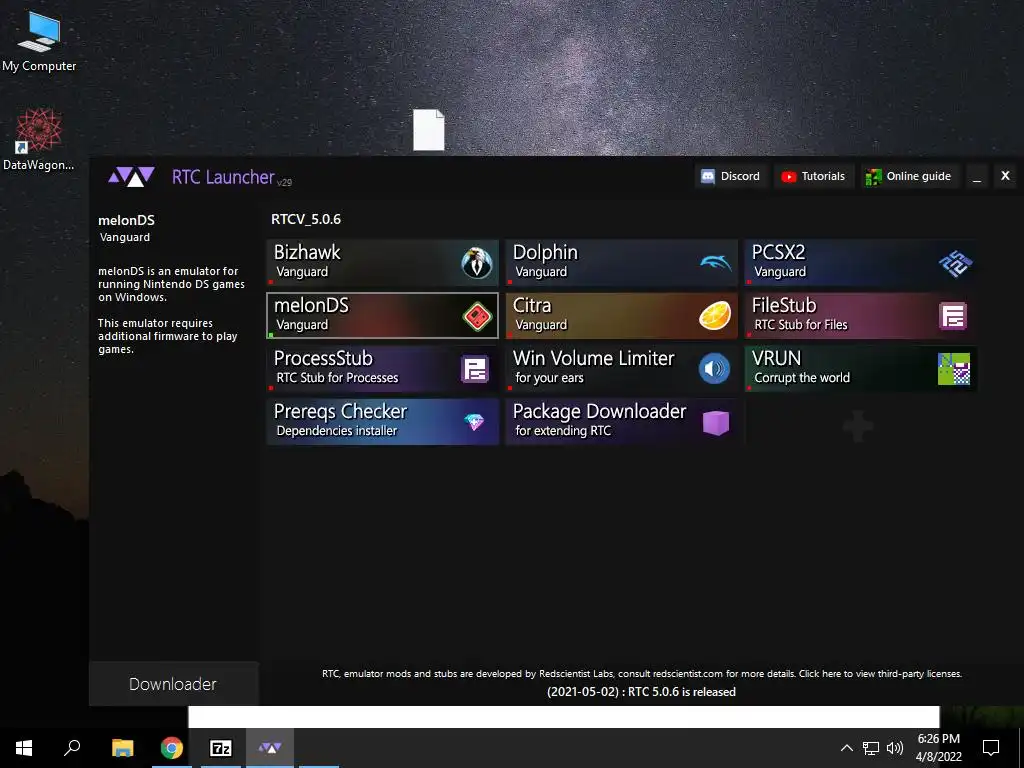Open the Dolphin Vanguard tile

621,263
